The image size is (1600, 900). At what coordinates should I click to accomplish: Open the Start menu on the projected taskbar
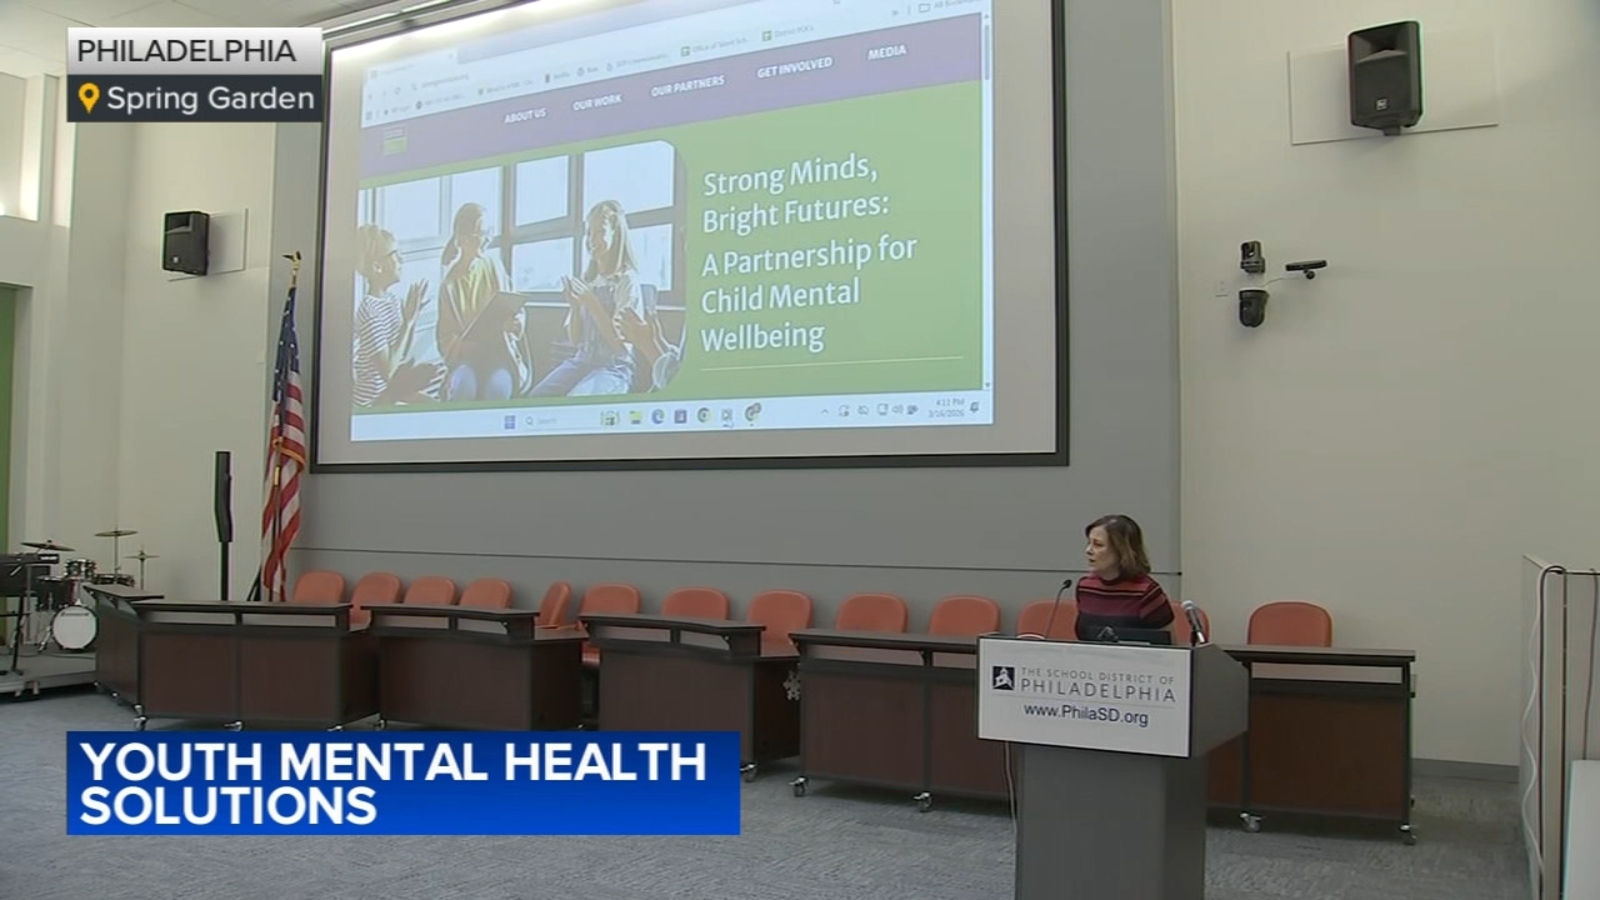pos(509,418)
